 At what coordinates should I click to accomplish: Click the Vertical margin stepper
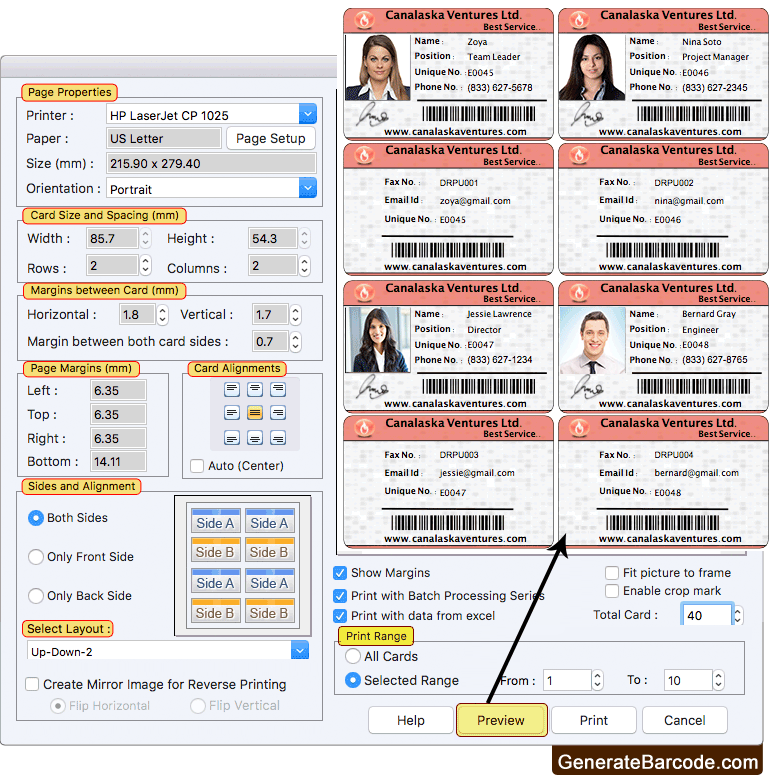(295, 315)
